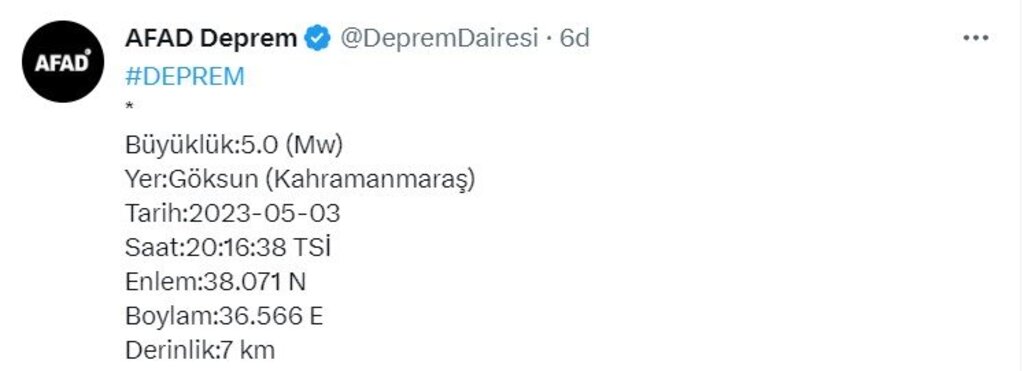1024x371 pixels.
Task: Open the three-dot more options menu
Action: 976,39
